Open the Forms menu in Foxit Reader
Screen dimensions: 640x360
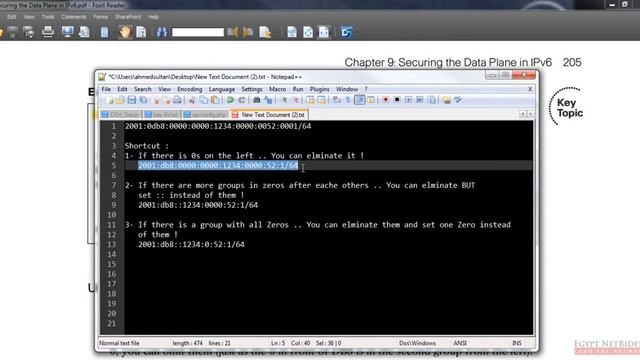(100, 17)
